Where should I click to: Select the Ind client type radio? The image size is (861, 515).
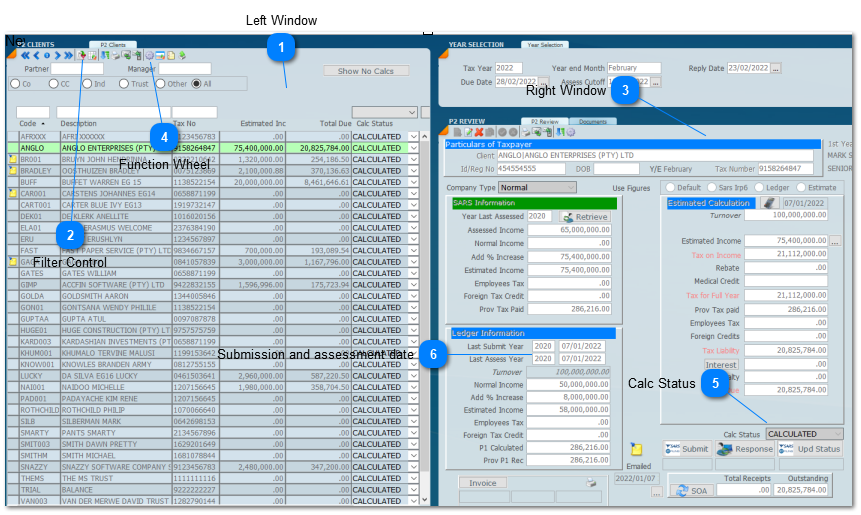coord(87,84)
